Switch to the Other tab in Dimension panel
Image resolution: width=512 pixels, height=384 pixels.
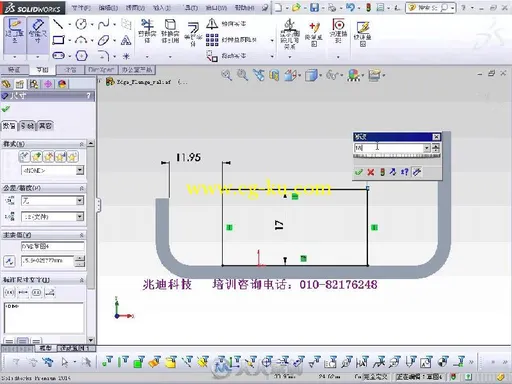(45, 126)
